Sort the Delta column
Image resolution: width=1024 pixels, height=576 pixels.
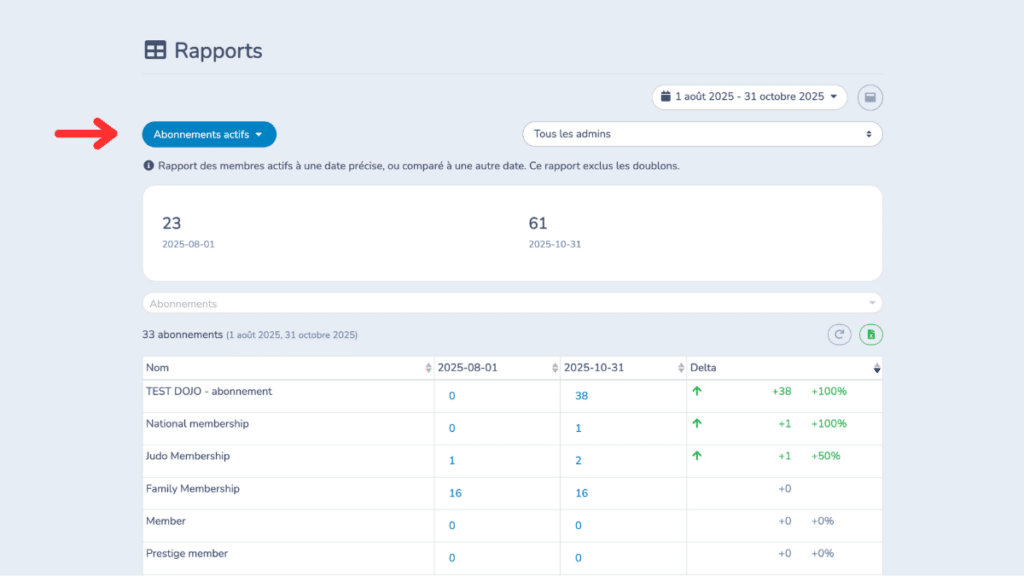click(877, 367)
